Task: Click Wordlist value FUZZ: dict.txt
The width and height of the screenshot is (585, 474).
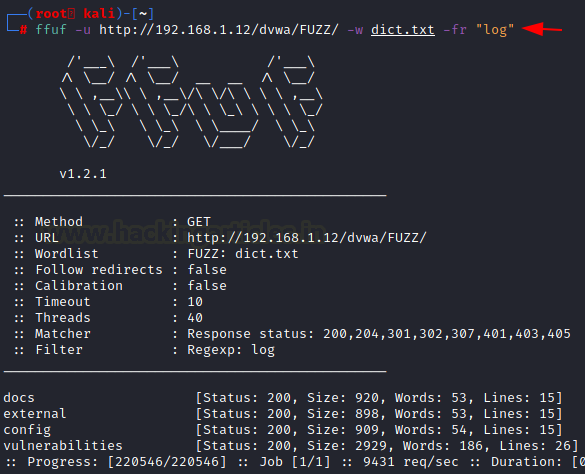Action: (243, 254)
